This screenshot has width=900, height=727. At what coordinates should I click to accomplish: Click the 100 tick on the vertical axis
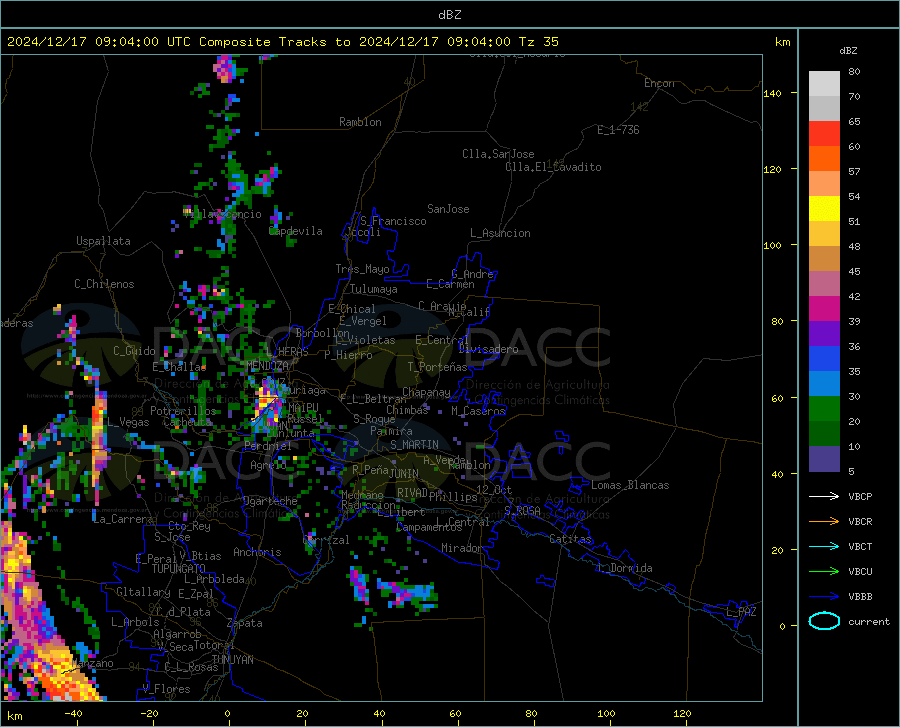point(773,246)
